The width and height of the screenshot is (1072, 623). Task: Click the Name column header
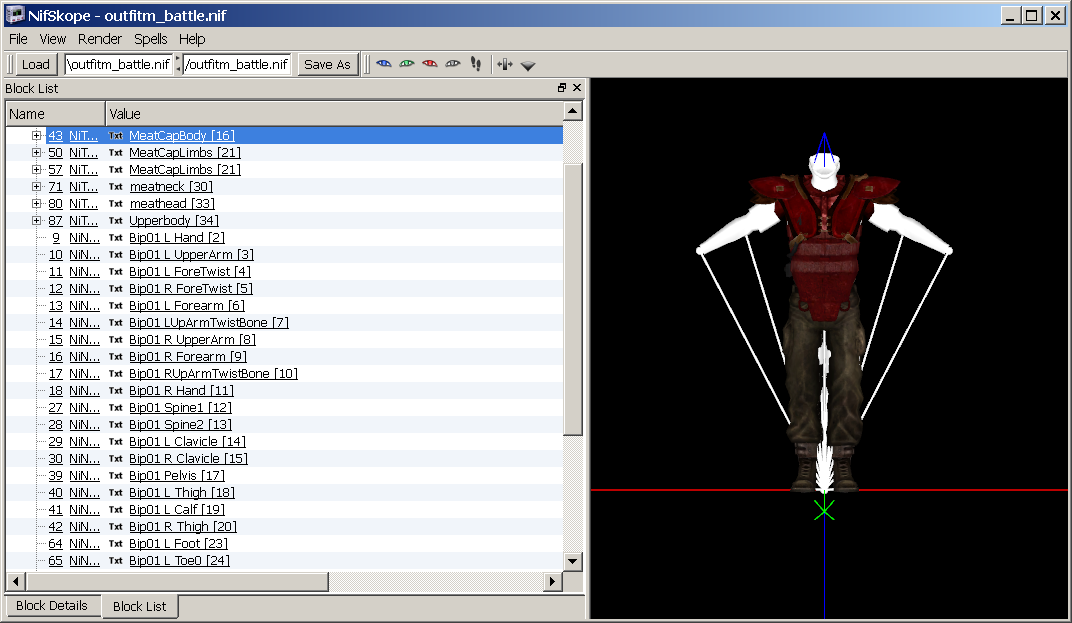click(55, 114)
